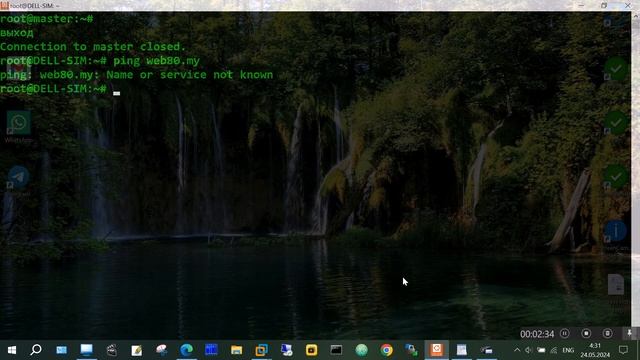This screenshot has height=360, width=640.
Task: Show hidden system tray icons
Action: point(517,350)
